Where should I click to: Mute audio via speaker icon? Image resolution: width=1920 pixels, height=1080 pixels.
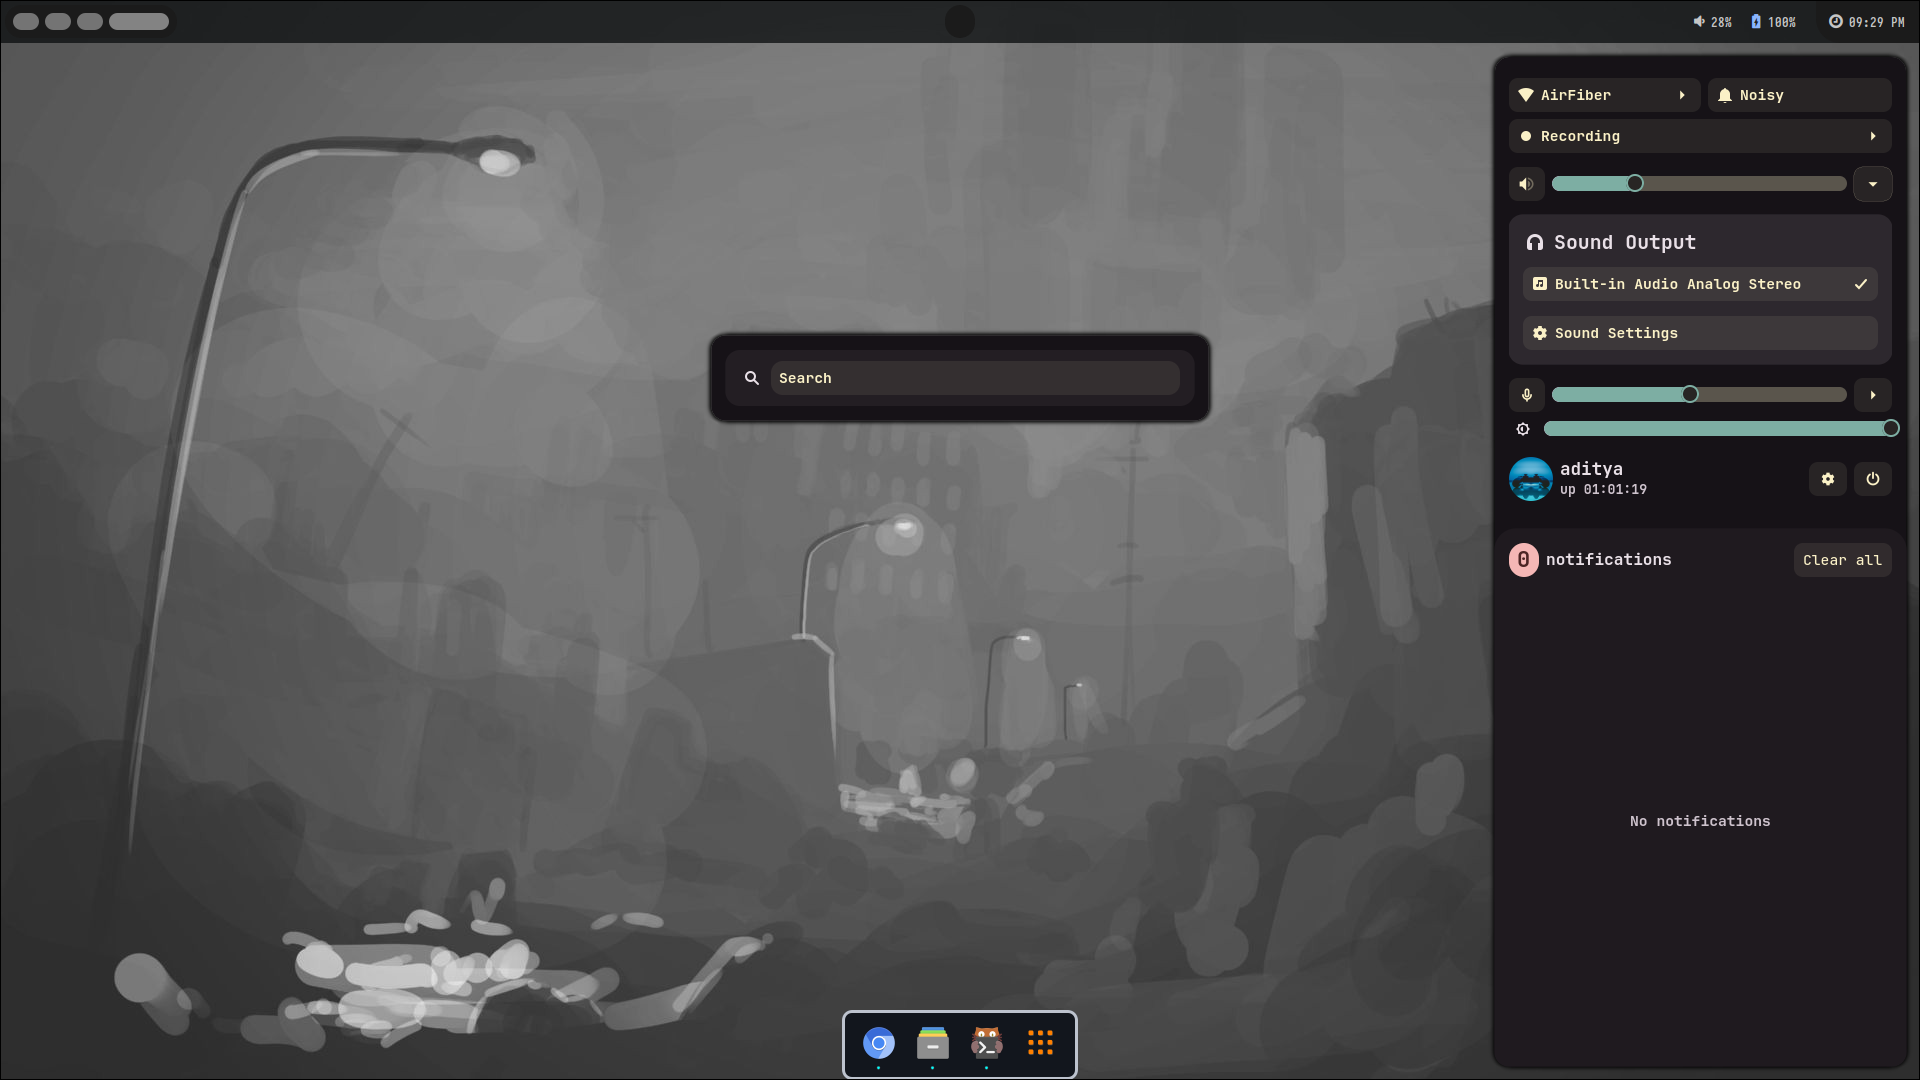[1526, 184]
